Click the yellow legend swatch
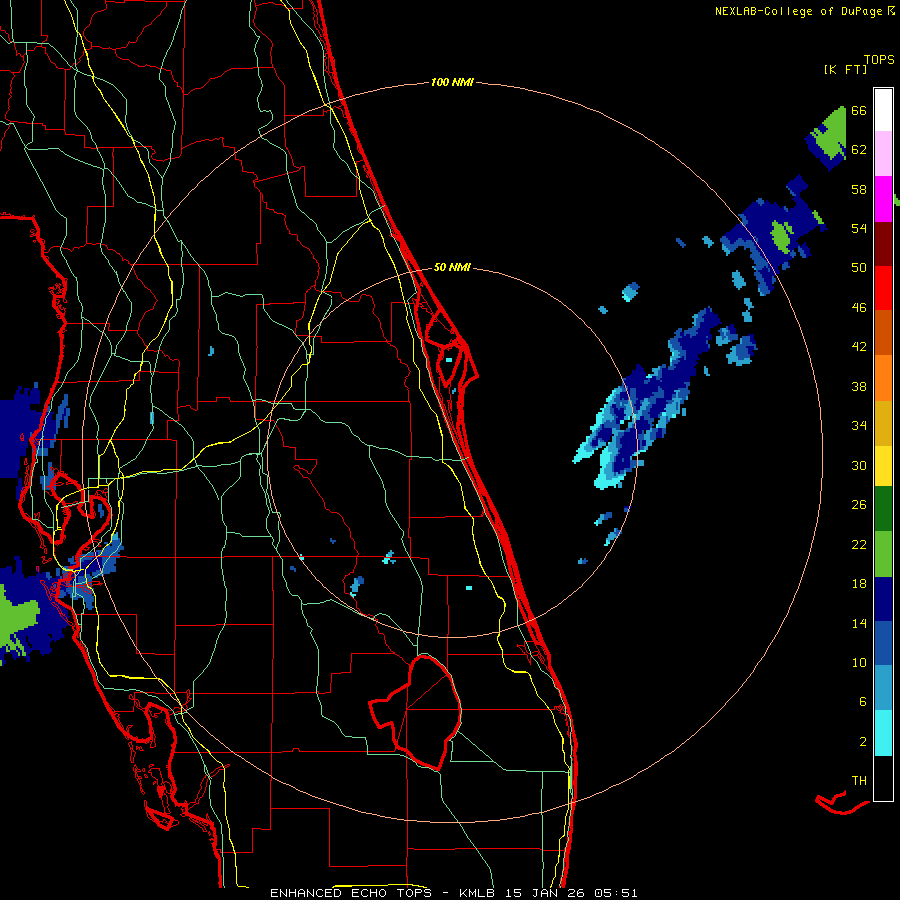 coord(883,466)
